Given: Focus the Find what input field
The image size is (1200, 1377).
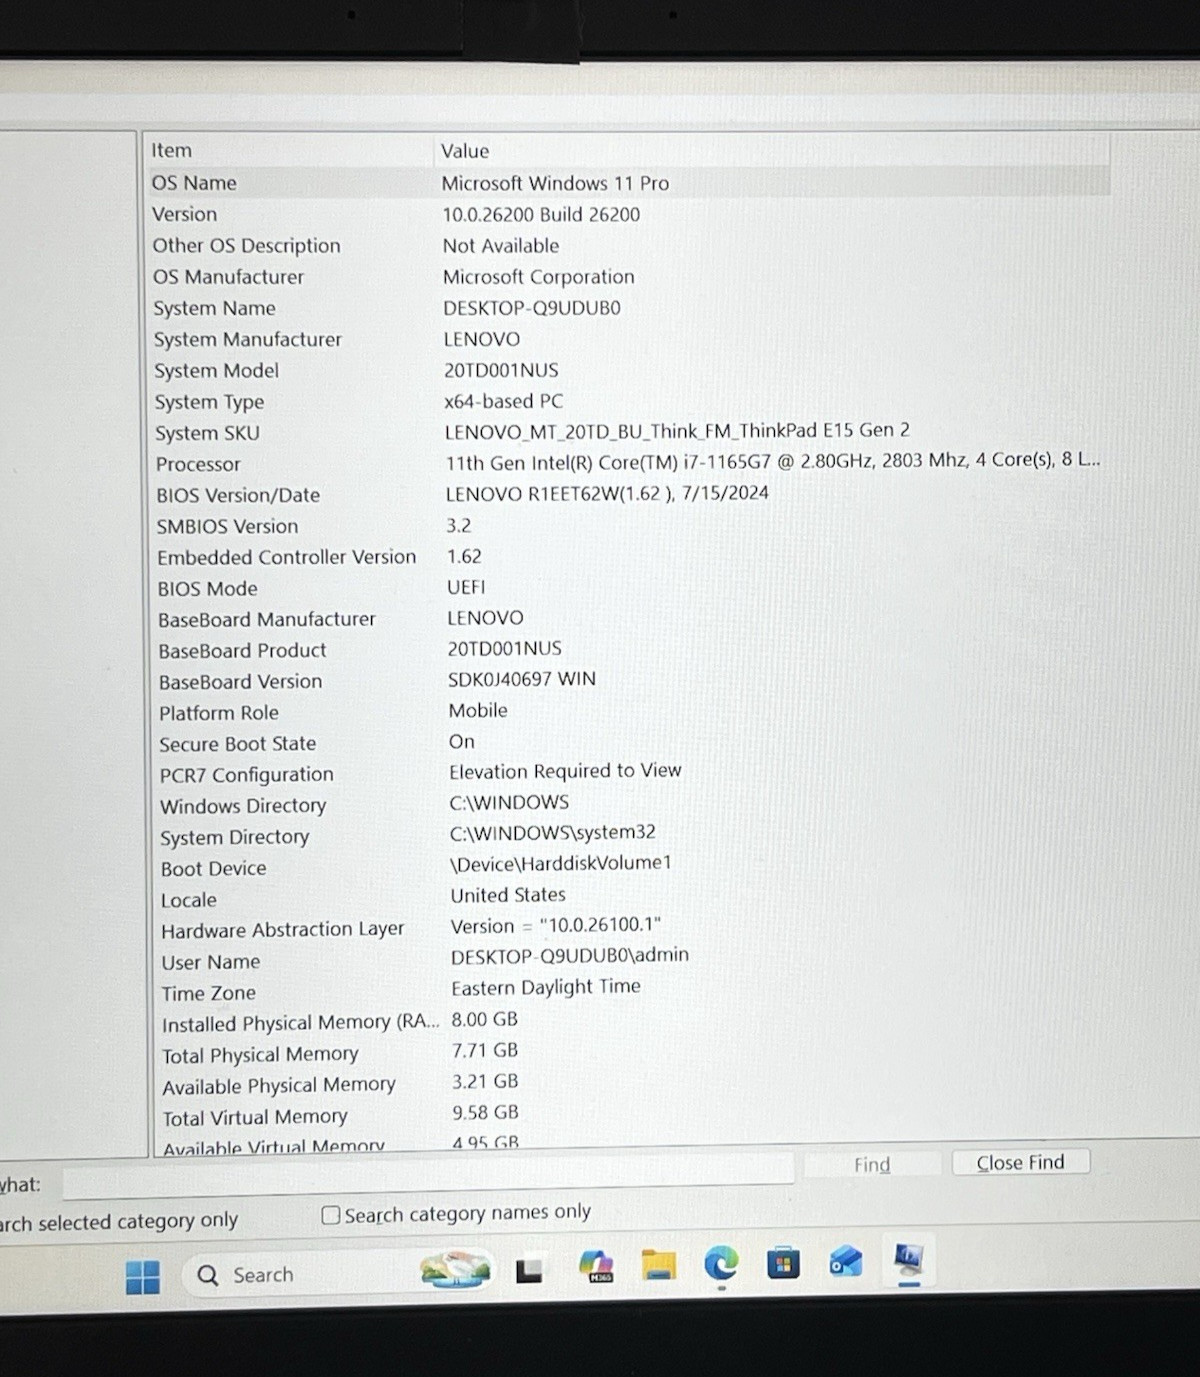Looking at the screenshot, I should pyautogui.click(x=428, y=1176).
